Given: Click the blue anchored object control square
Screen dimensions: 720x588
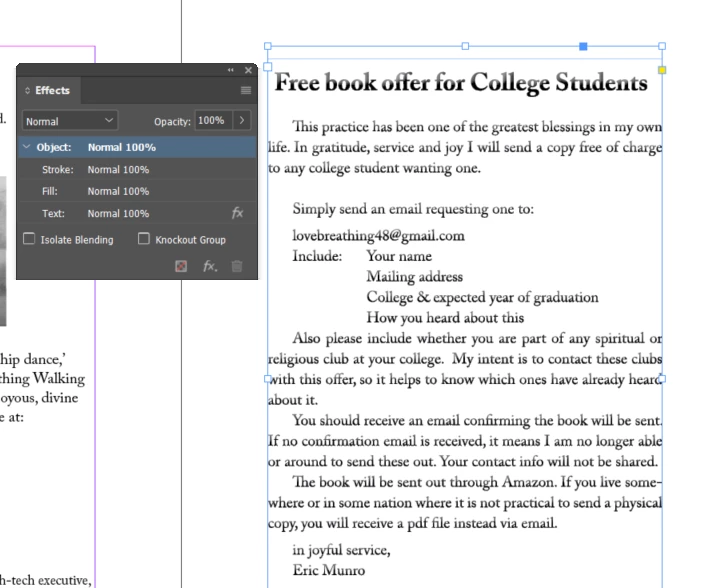Looking at the screenshot, I should pos(583,46).
